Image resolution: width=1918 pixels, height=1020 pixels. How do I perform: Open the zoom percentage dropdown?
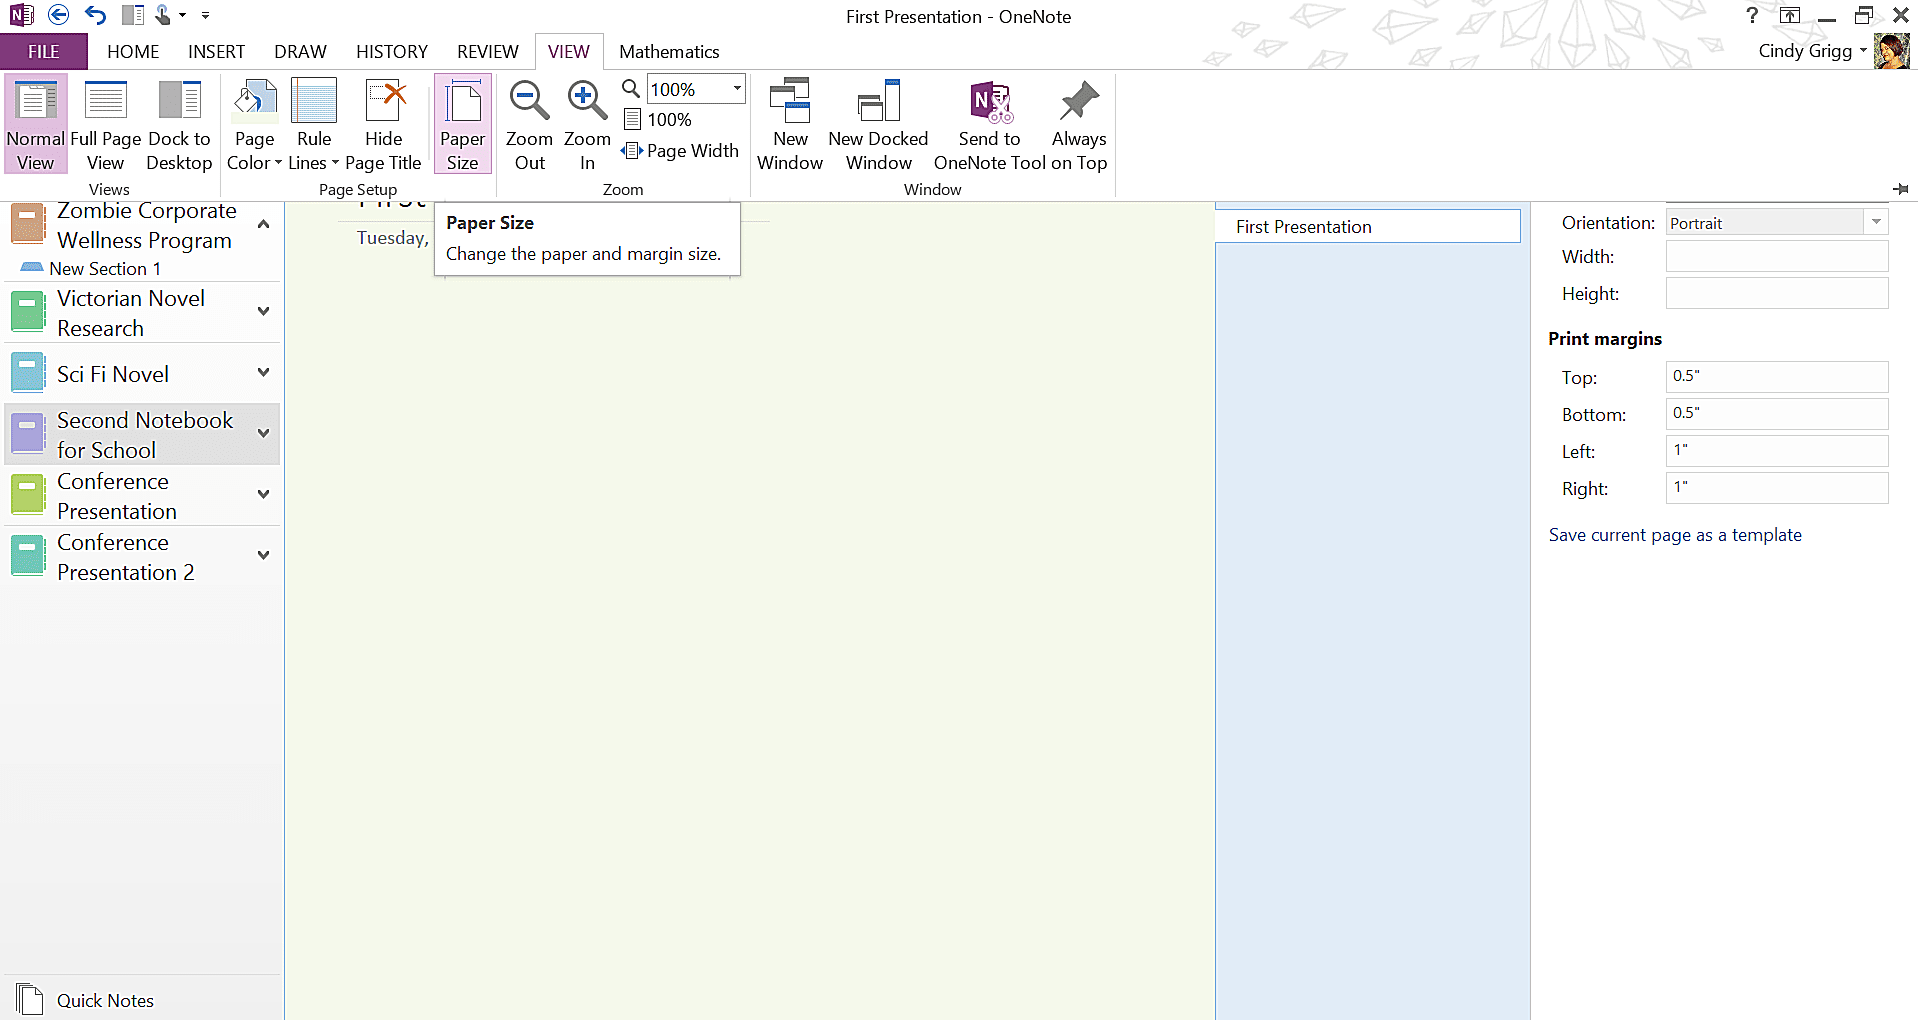point(737,89)
